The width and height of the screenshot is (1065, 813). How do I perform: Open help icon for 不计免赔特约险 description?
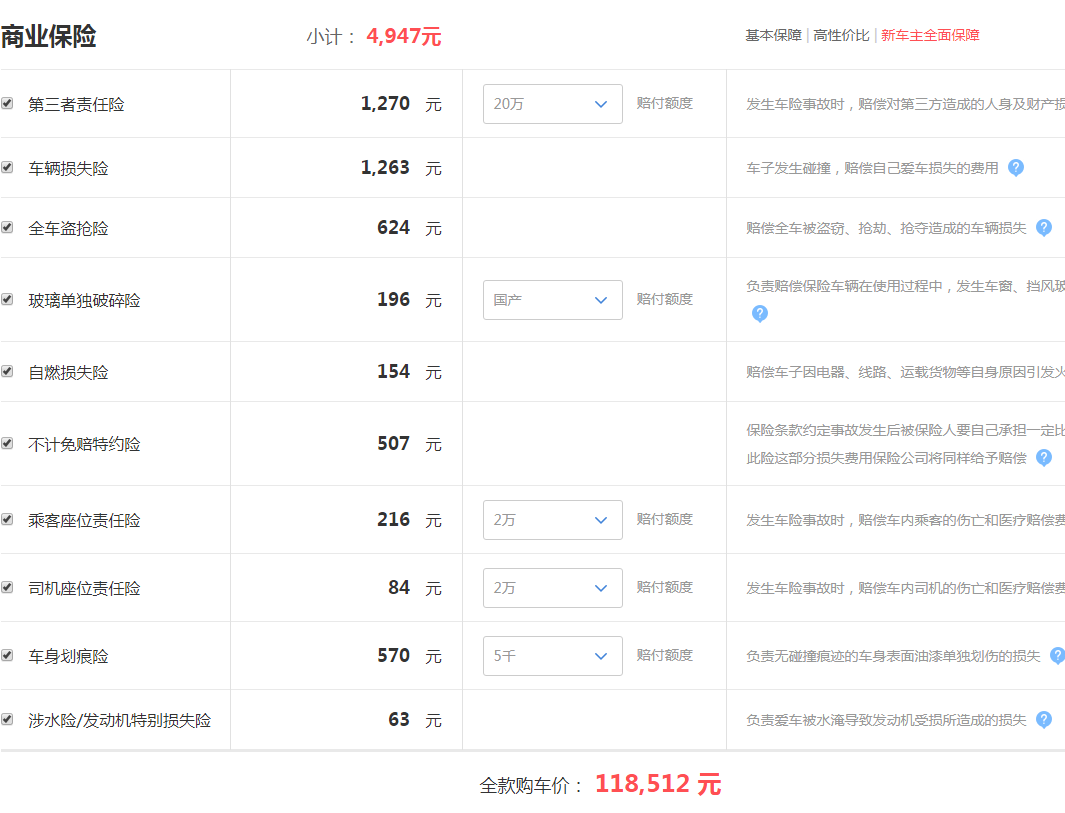point(1044,457)
